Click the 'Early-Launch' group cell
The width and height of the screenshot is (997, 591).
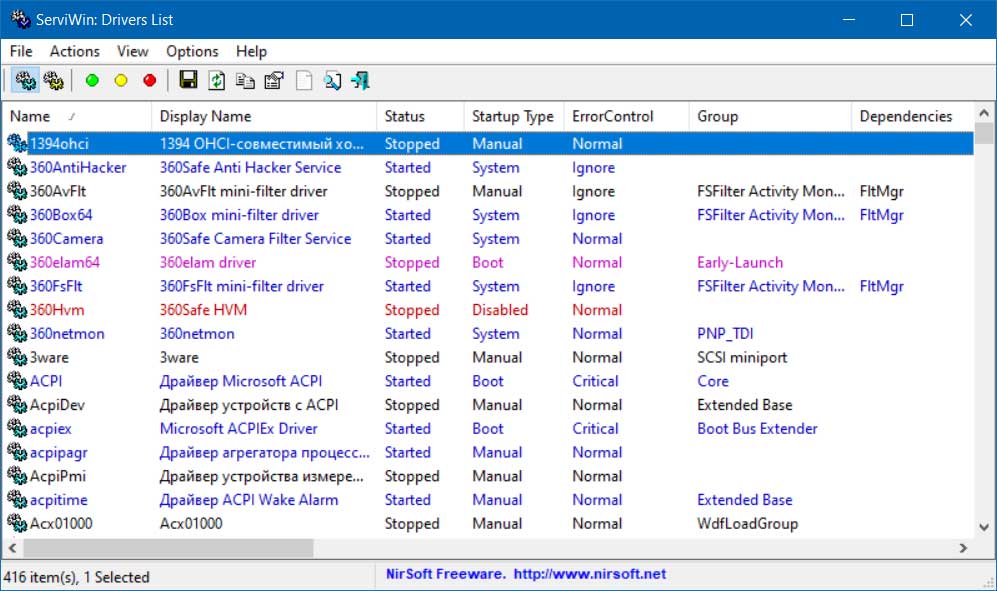739,262
